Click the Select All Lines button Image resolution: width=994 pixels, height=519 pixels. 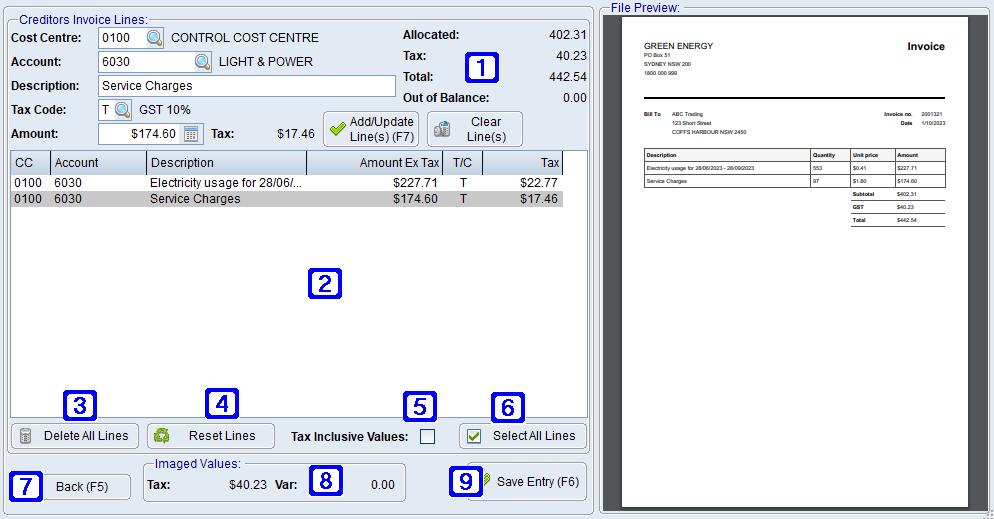(523, 436)
